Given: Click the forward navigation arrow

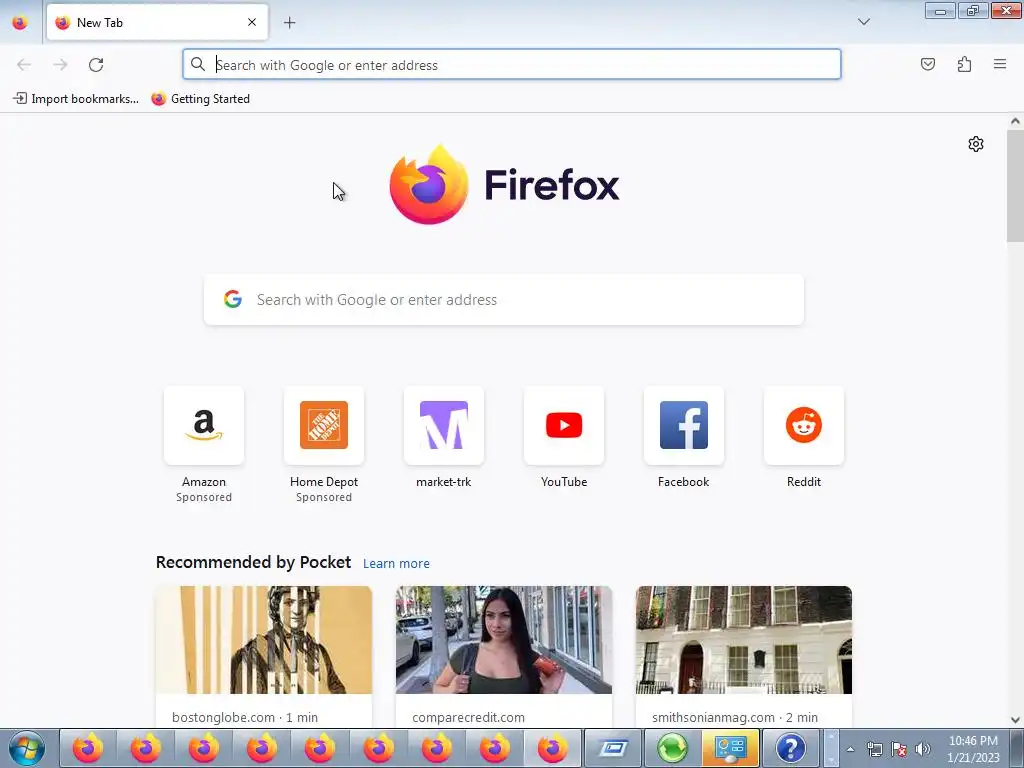Looking at the screenshot, I should pyautogui.click(x=60, y=65).
